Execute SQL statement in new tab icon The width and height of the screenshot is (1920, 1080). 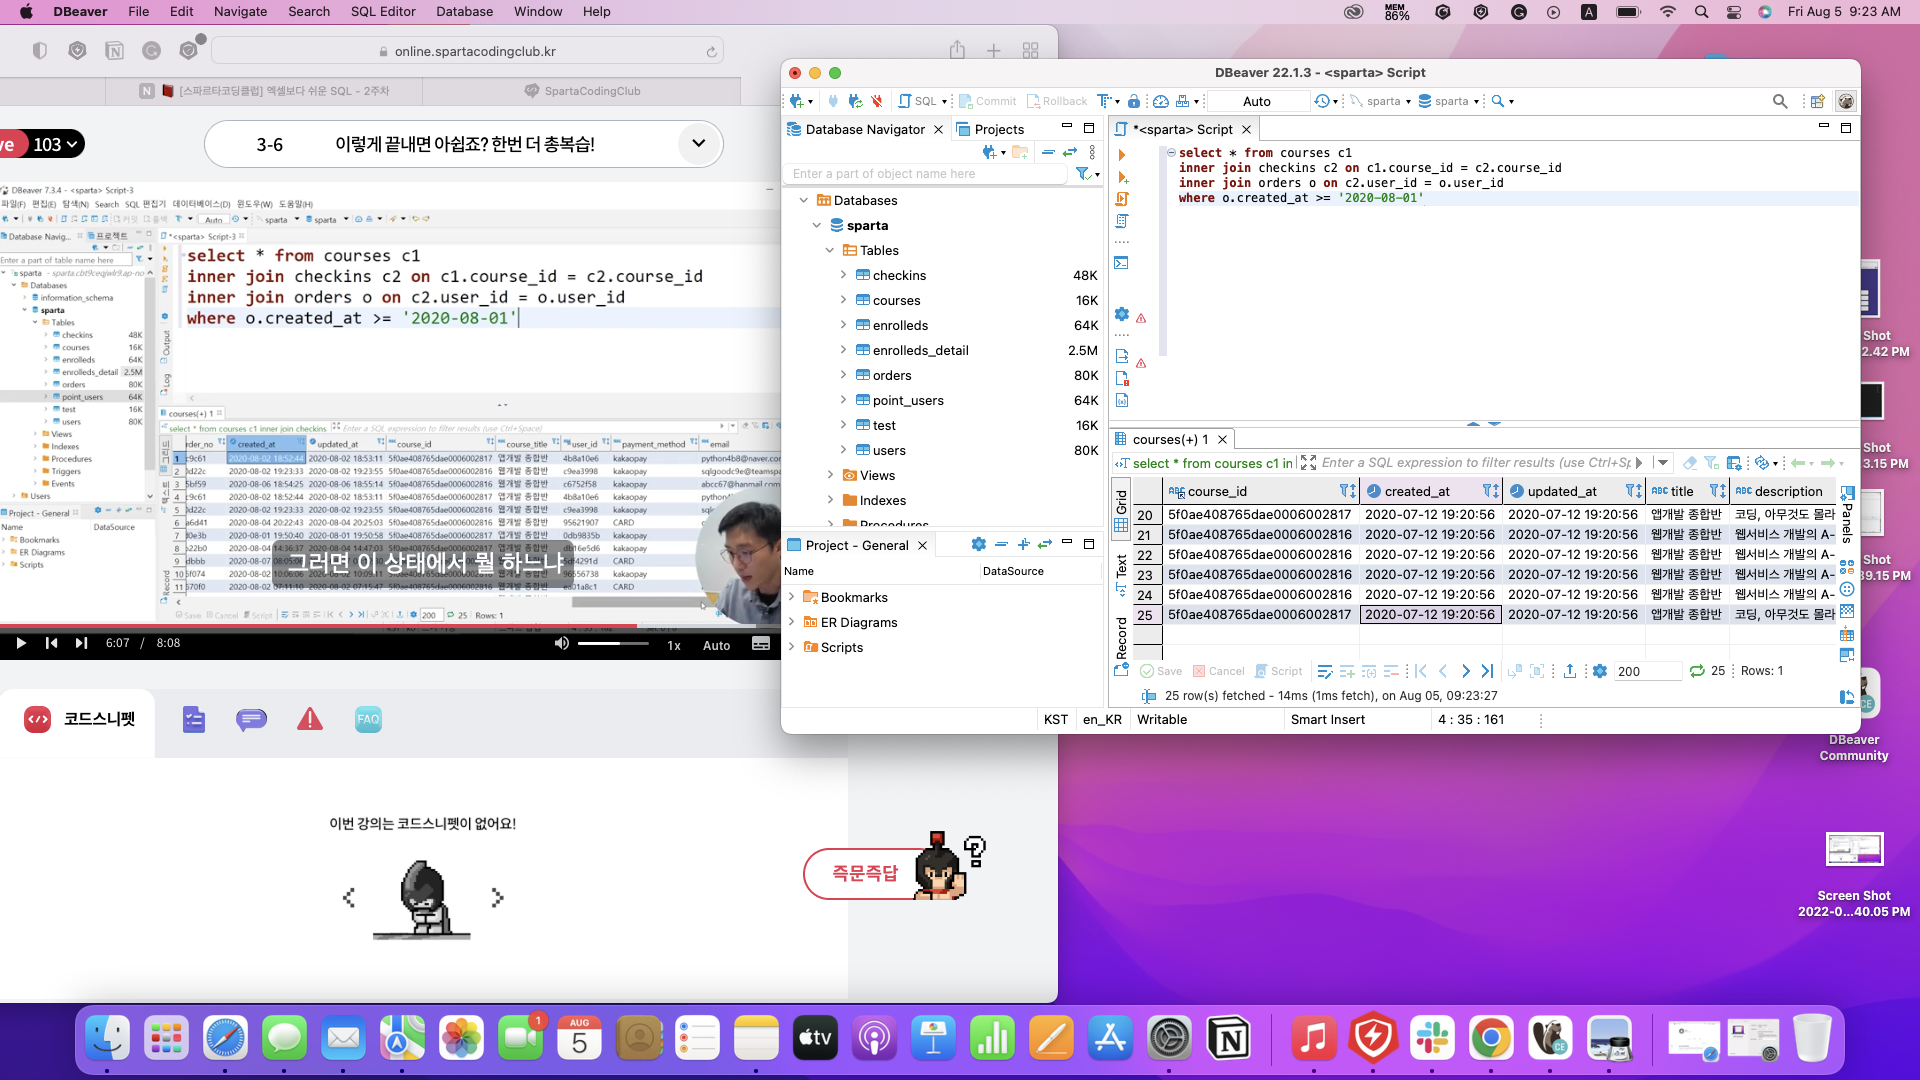[1122, 177]
